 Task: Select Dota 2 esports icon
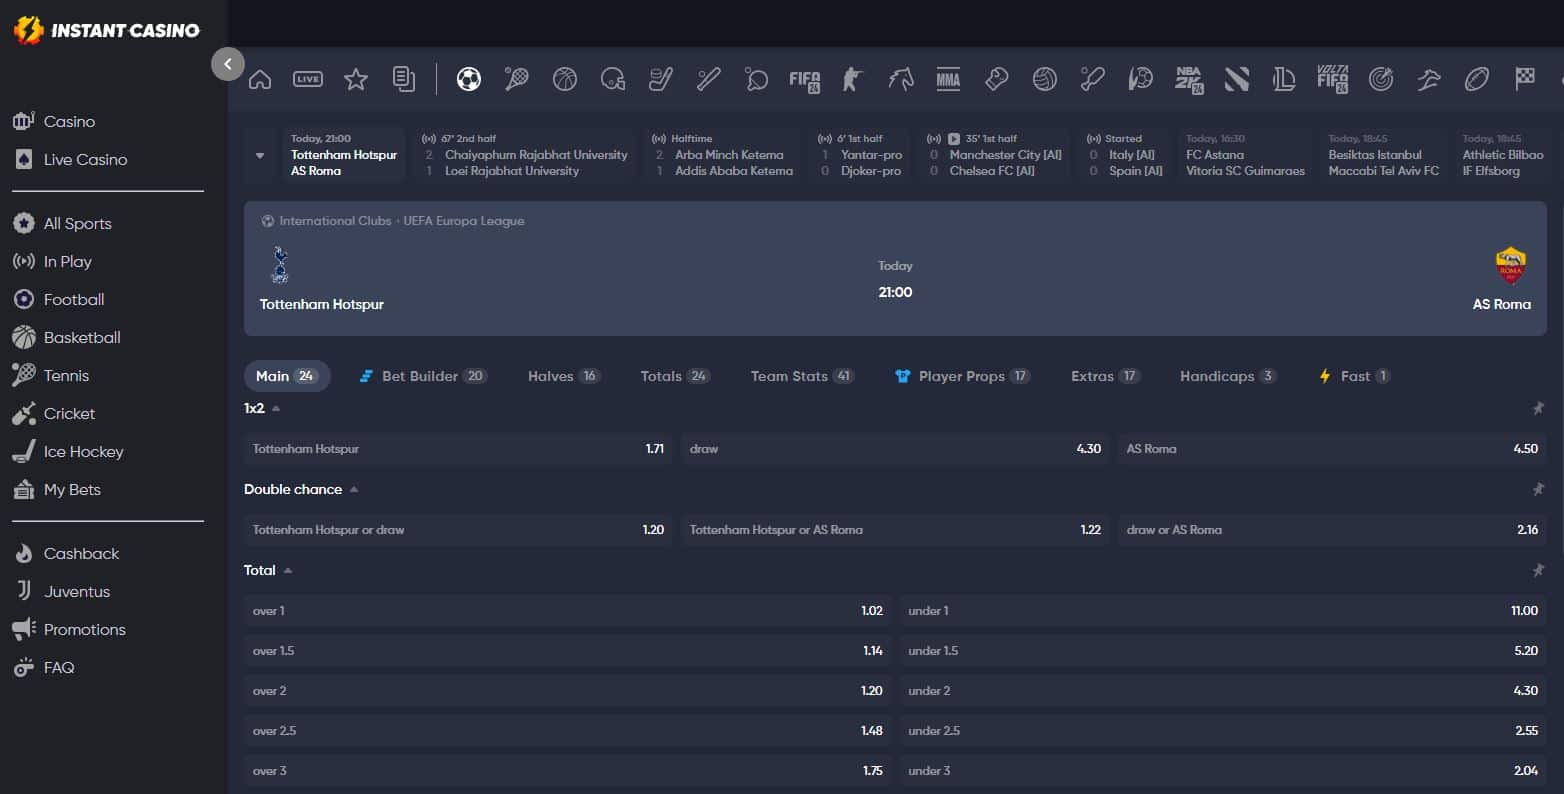click(x=1237, y=79)
